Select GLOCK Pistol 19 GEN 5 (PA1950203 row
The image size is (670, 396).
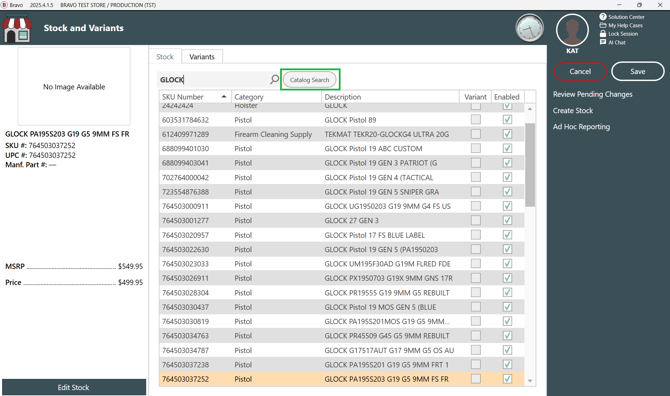tap(341, 249)
